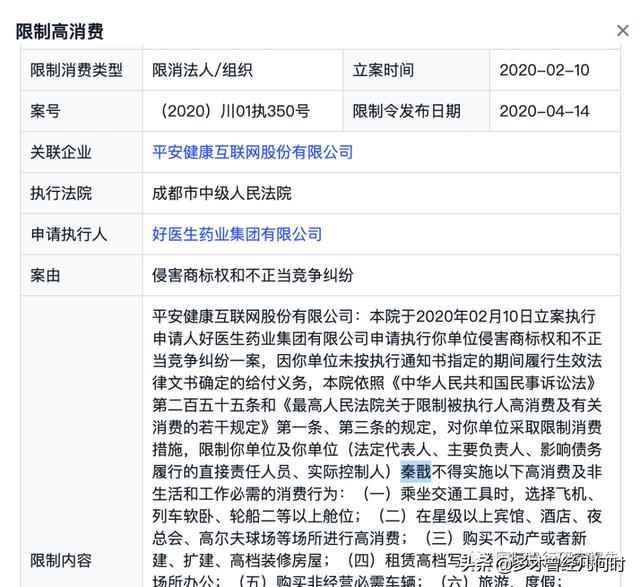Select the filing date 2020-02-10
640x587 pixels.
click(544, 70)
